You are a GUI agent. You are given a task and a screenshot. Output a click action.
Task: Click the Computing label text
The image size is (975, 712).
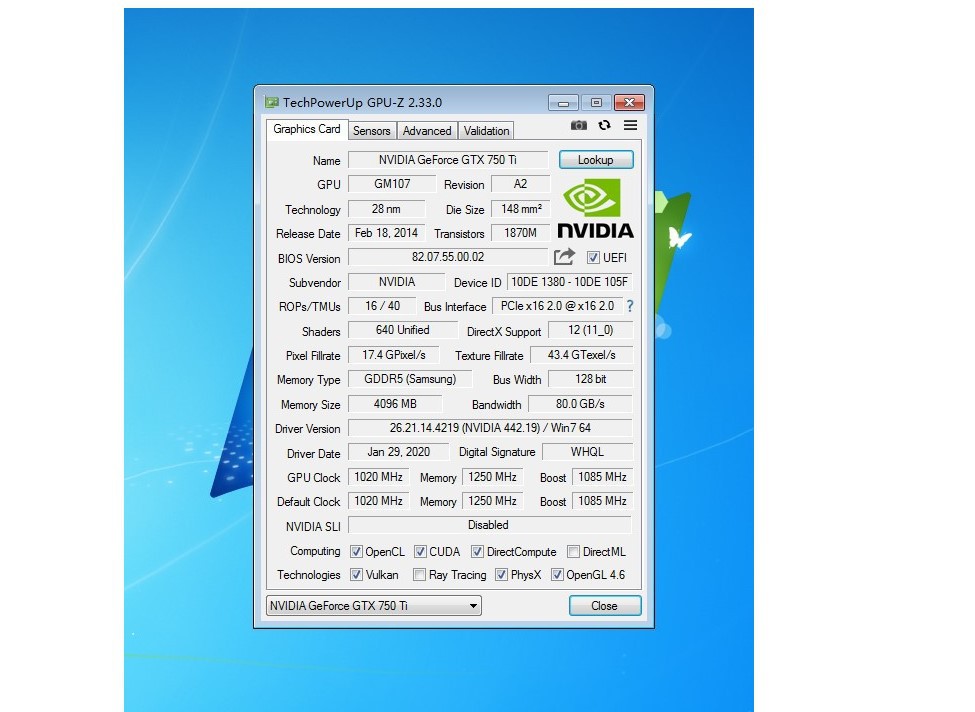(x=315, y=551)
